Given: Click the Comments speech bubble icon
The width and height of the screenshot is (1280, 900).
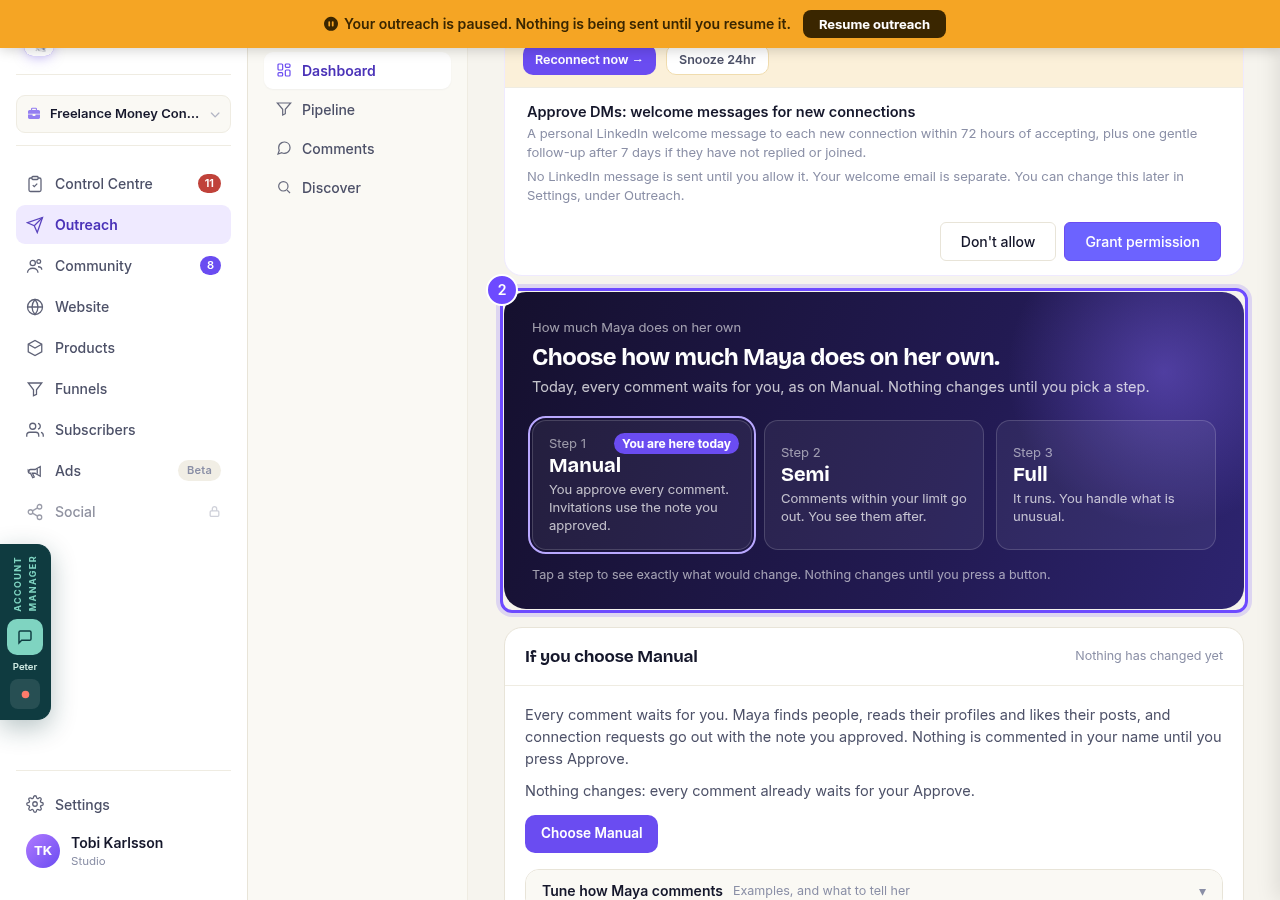Looking at the screenshot, I should [284, 148].
